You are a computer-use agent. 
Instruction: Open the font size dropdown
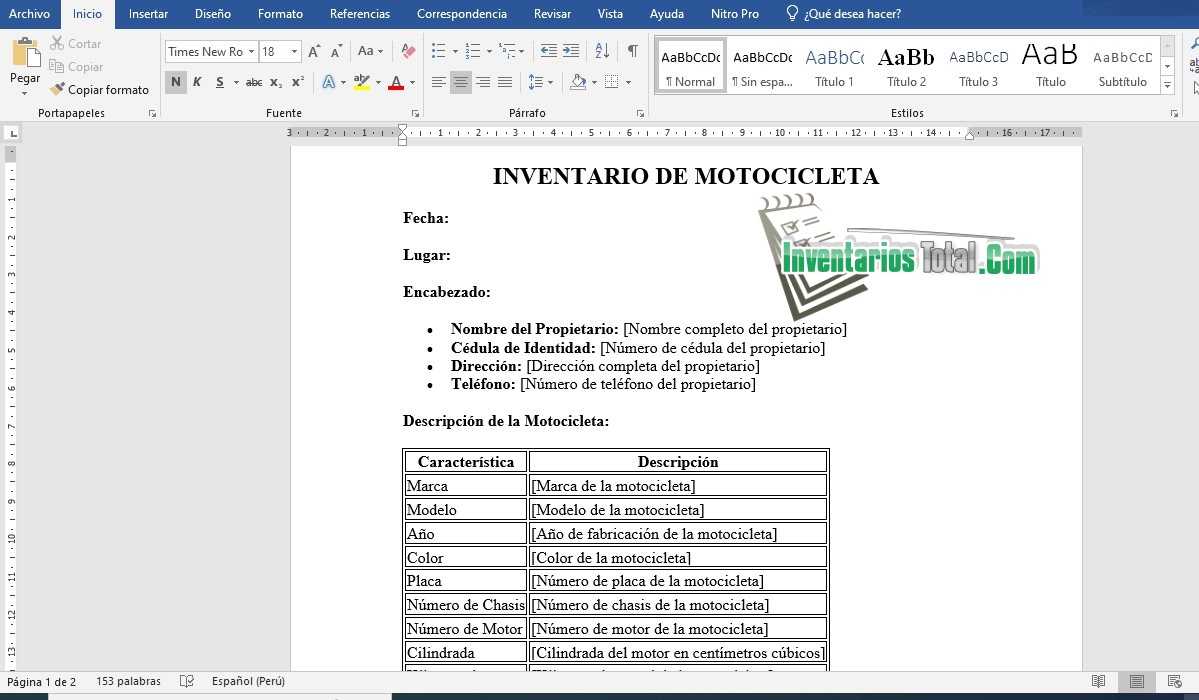292,51
